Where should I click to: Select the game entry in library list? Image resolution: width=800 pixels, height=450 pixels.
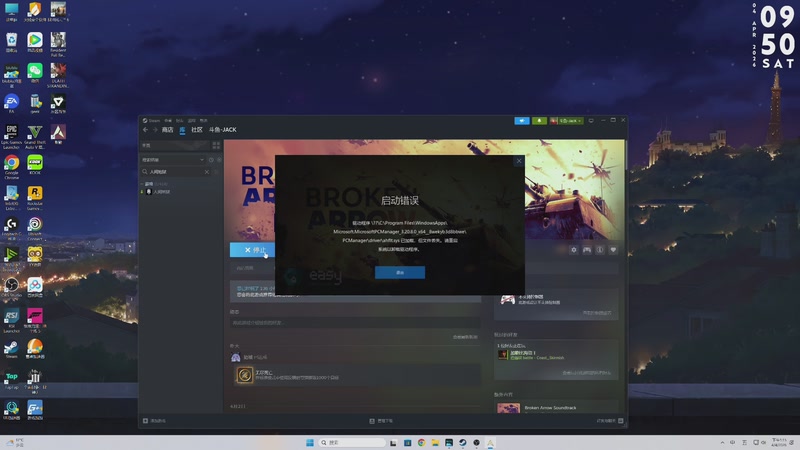coord(180,192)
